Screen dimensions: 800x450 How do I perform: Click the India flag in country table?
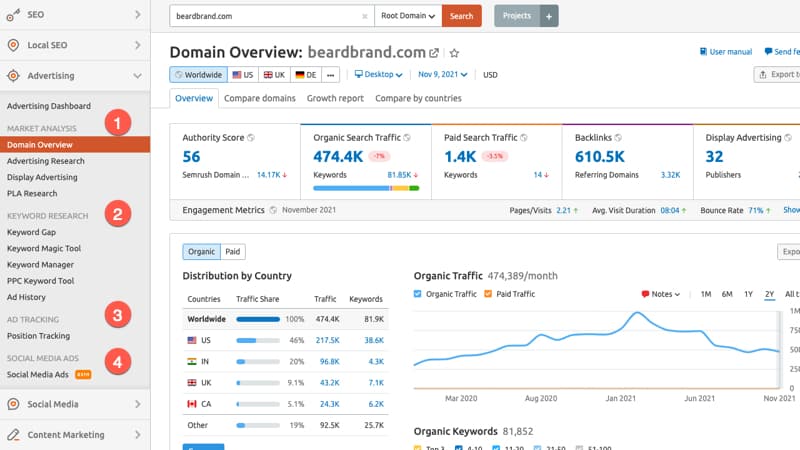(x=192, y=361)
